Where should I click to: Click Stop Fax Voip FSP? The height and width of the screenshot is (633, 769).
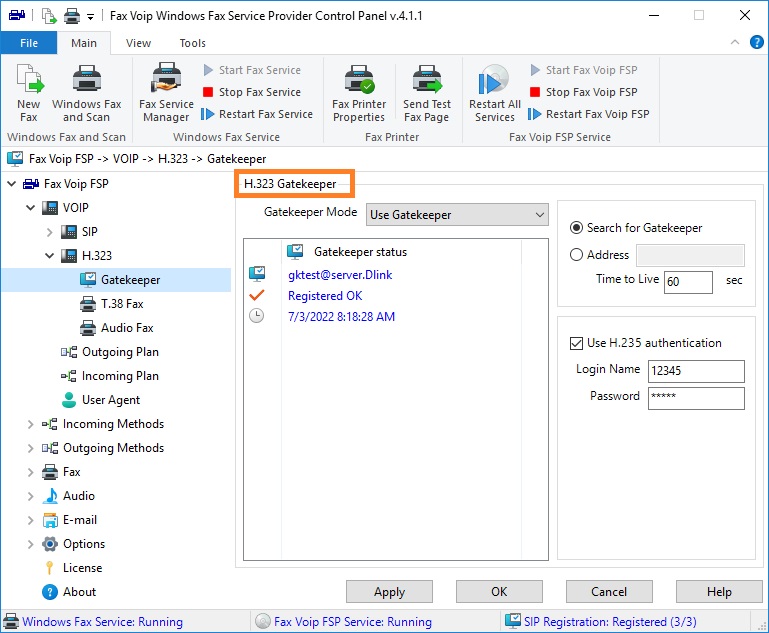tap(584, 92)
